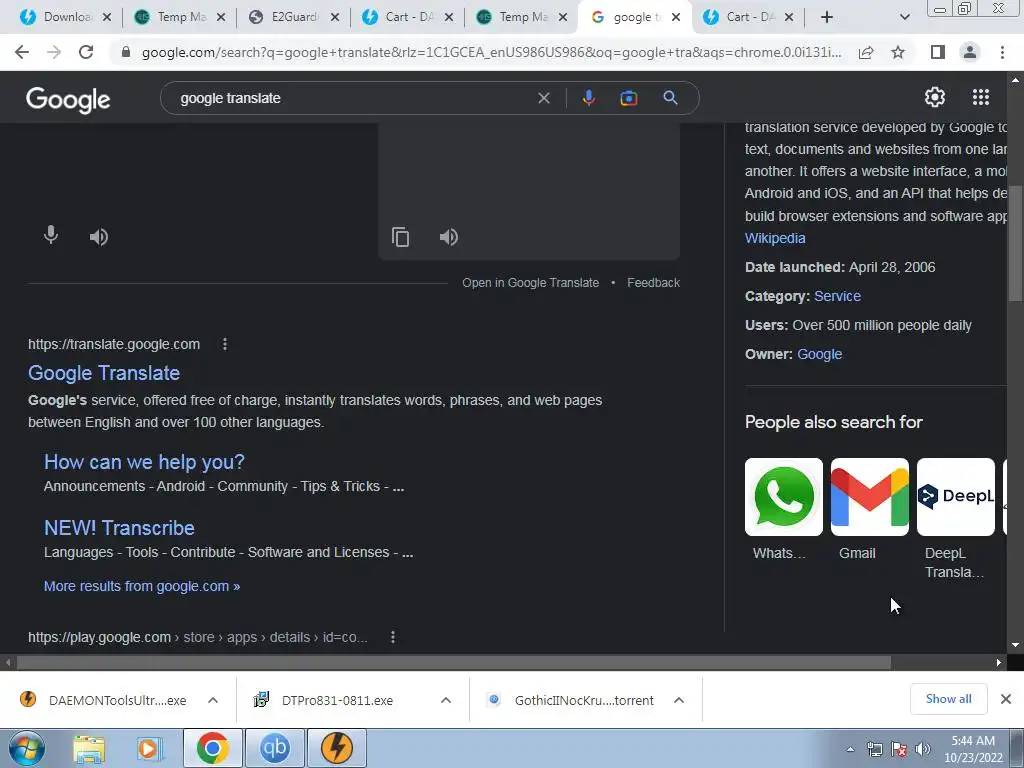Open the DeepL Translator thumbnail
This screenshot has height=768, width=1024.
pos(955,497)
